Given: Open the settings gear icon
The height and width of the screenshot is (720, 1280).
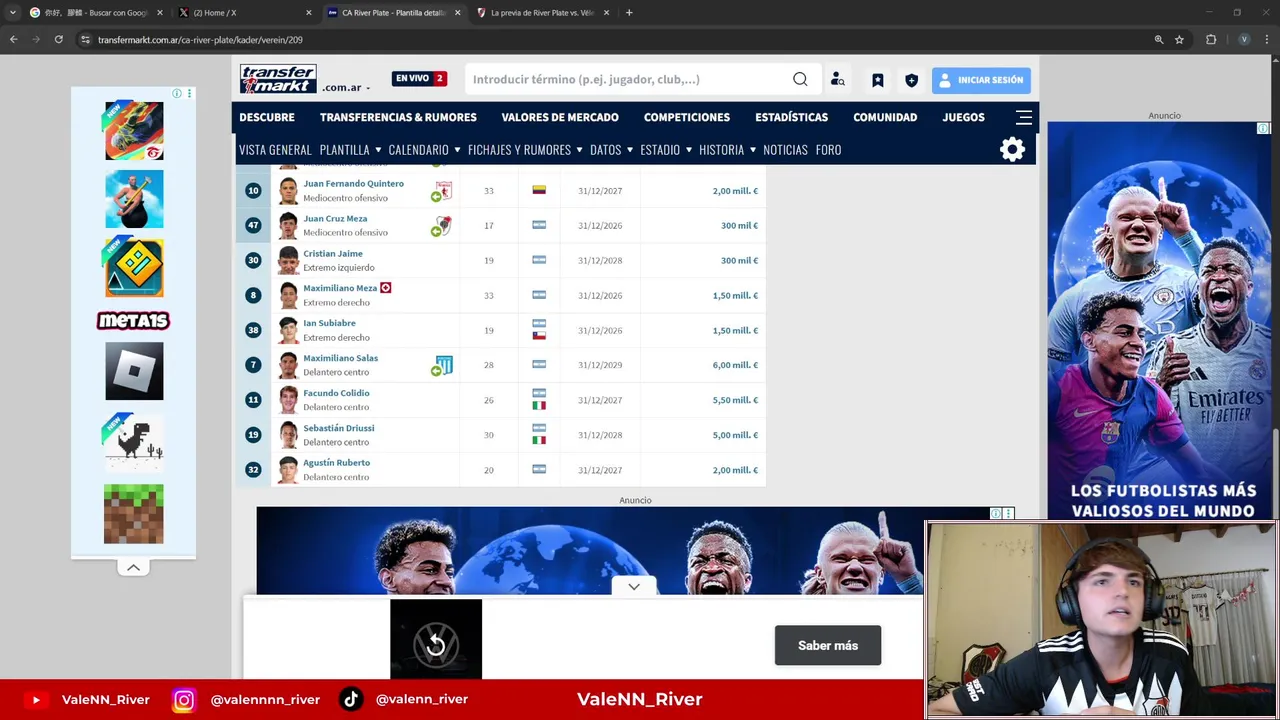Looking at the screenshot, I should point(1012,150).
